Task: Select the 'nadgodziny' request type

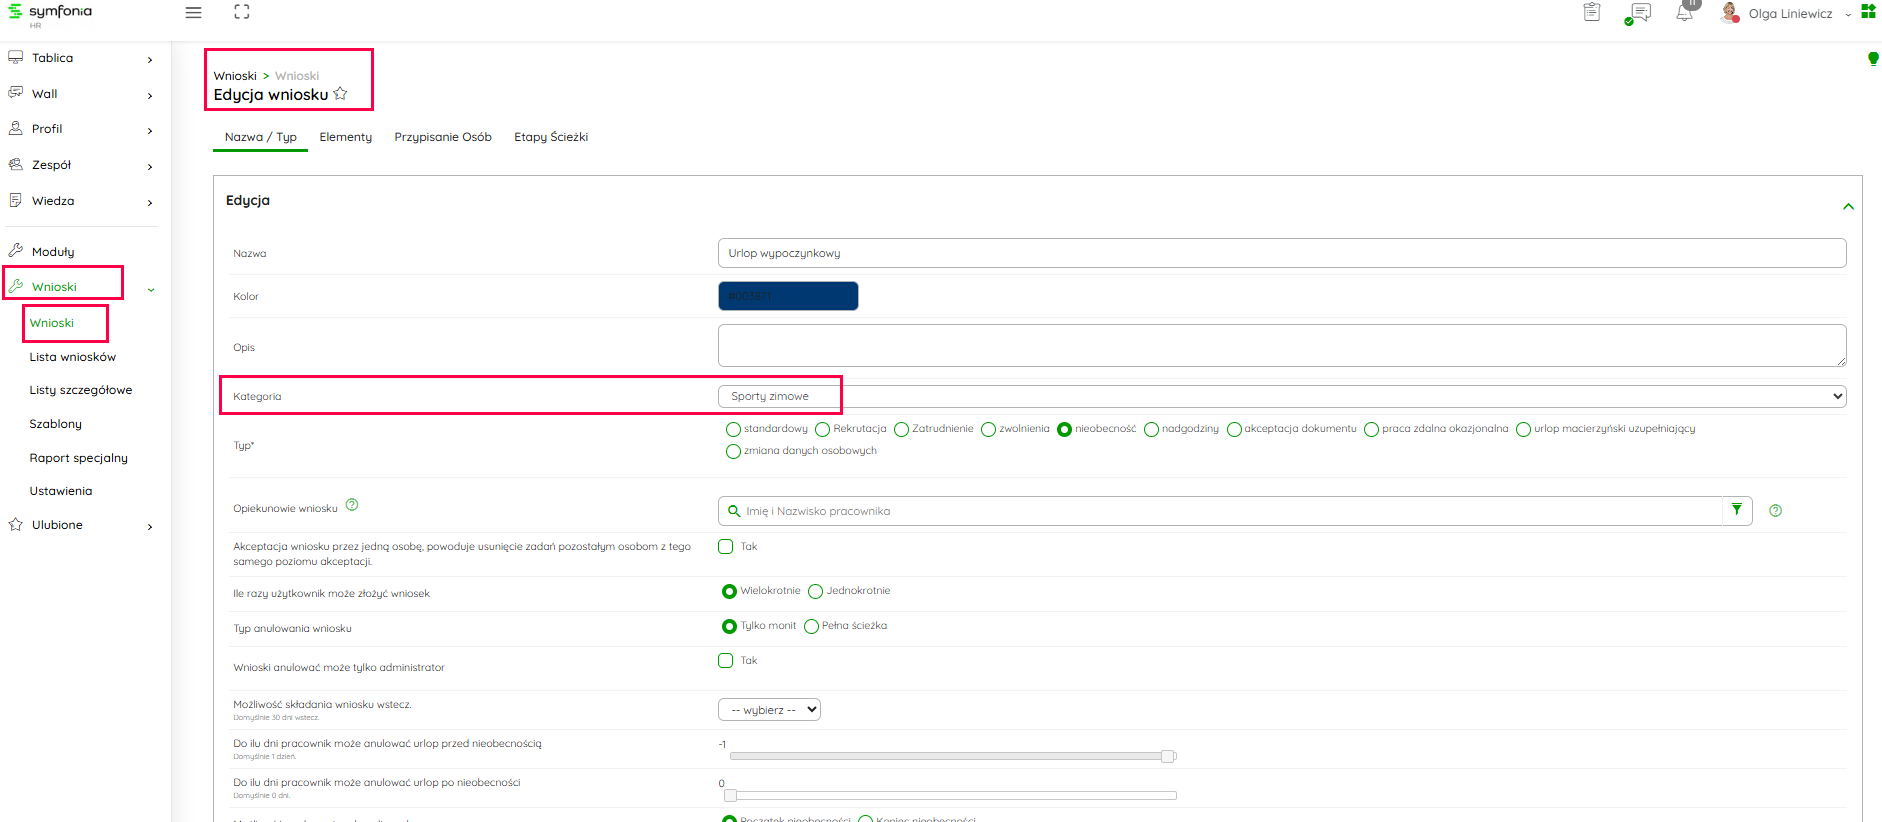Action: [x=1152, y=429]
